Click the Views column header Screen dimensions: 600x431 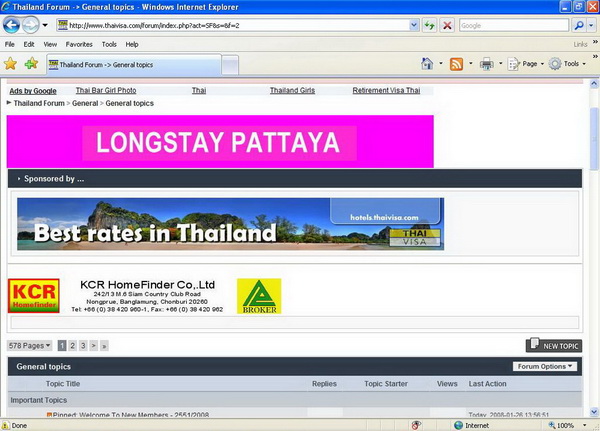[447, 384]
